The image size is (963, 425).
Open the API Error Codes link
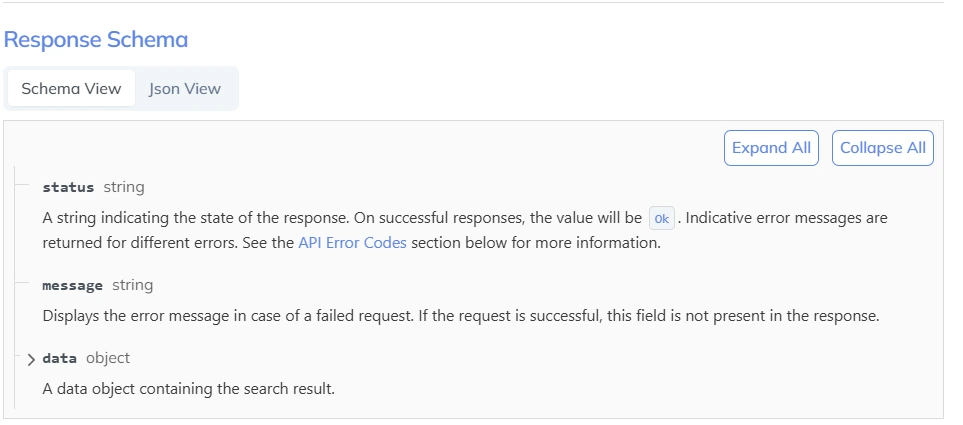(352, 243)
